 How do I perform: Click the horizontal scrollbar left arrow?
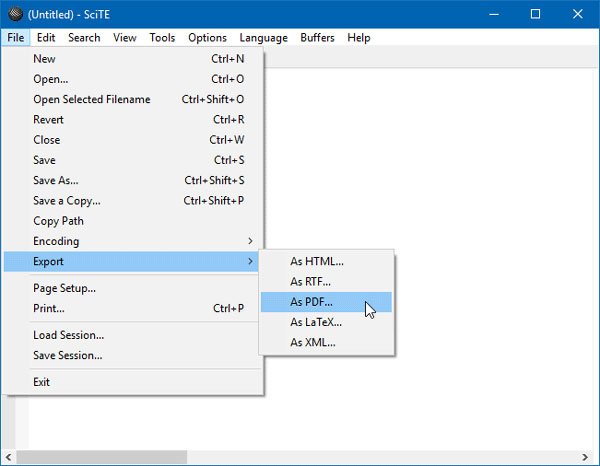point(8,457)
